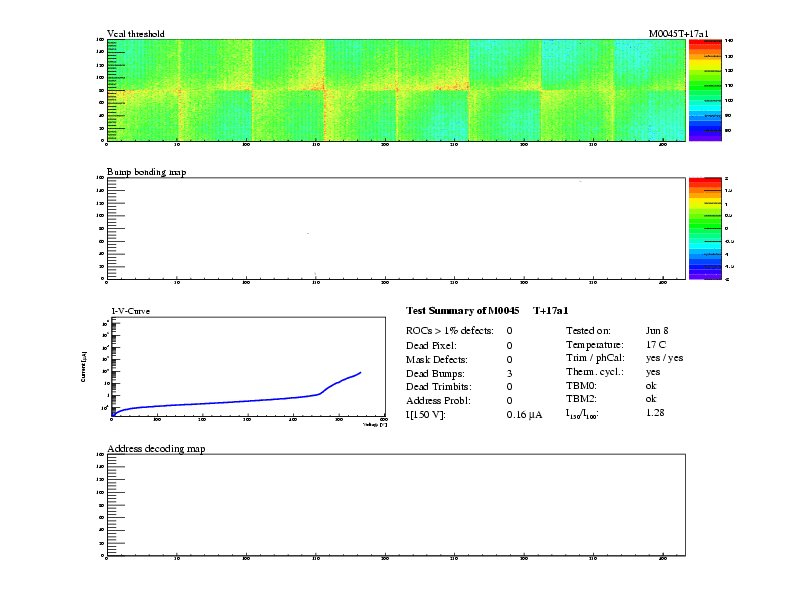
Task: Click the I-V-Curve plot title
Action: [132, 311]
